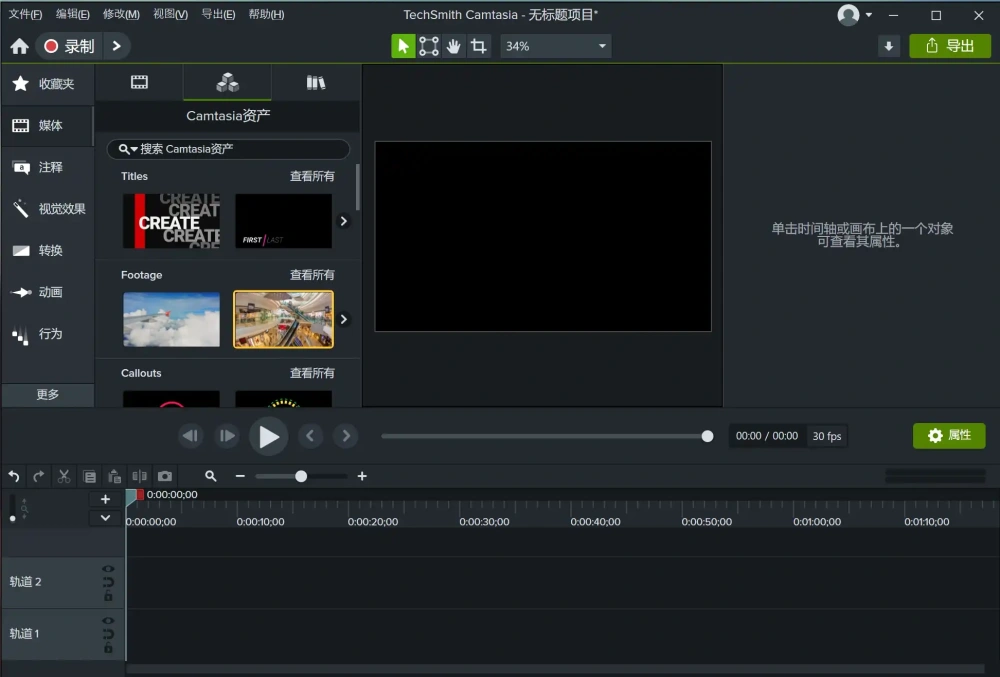Select the shopping mall footage thumbnail
The image size is (1000, 677).
click(x=283, y=319)
